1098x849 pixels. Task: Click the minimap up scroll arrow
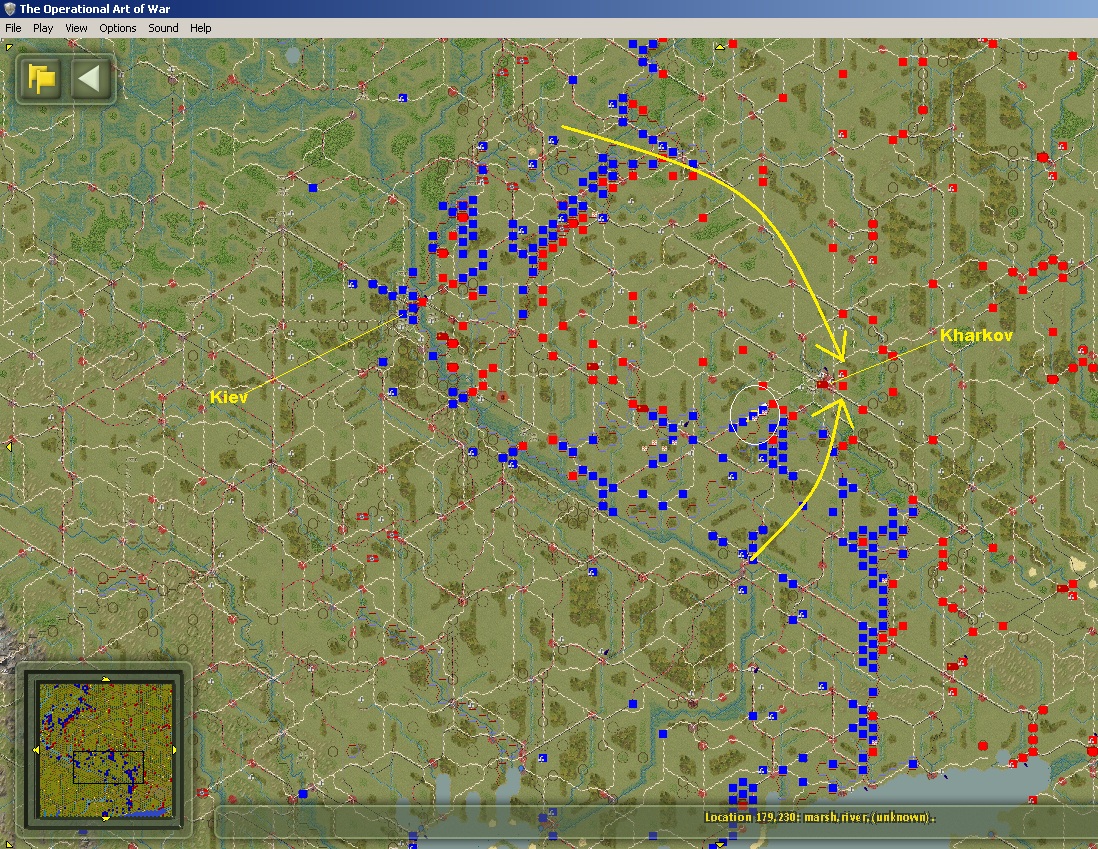coord(105,679)
